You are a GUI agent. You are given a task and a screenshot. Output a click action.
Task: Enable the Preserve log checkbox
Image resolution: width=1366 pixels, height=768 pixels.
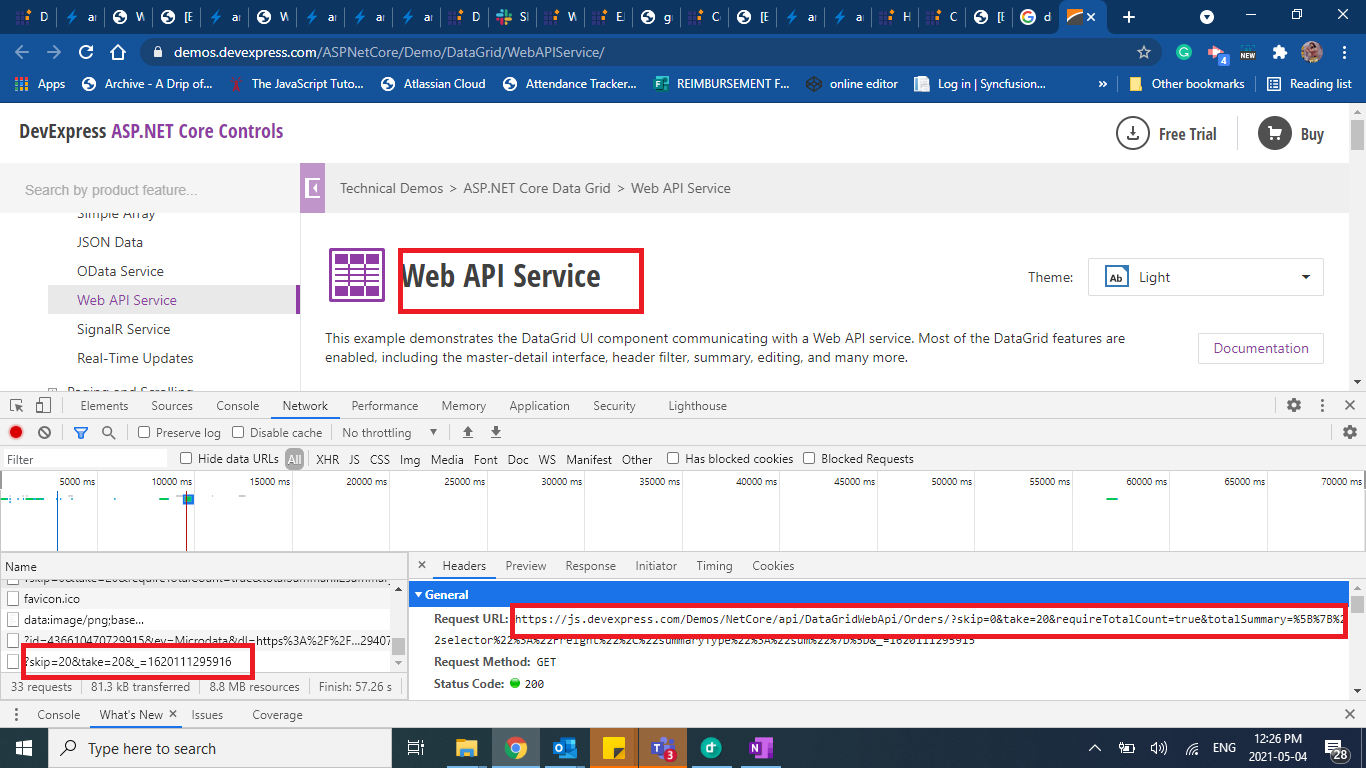144,432
